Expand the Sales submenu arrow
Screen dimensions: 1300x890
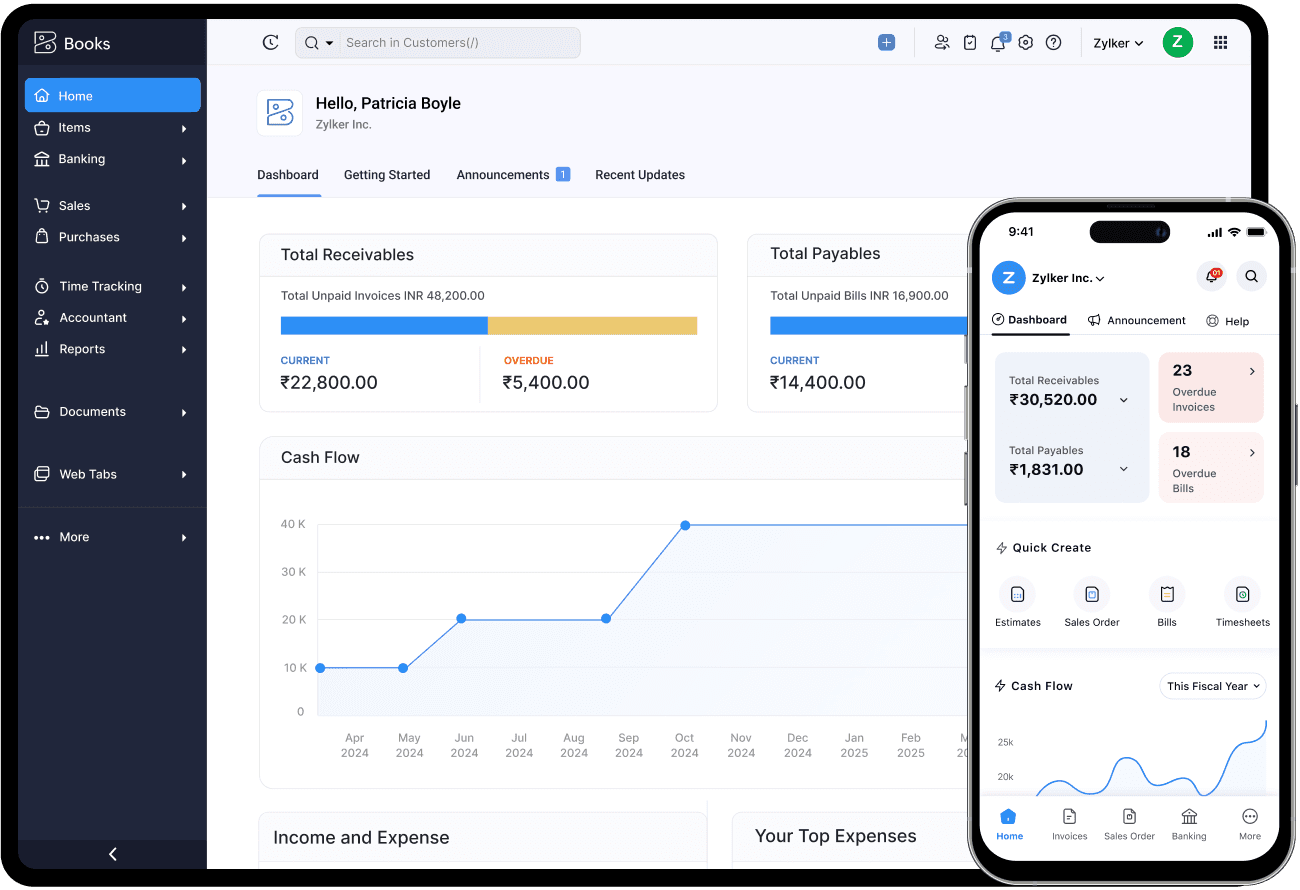point(184,207)
